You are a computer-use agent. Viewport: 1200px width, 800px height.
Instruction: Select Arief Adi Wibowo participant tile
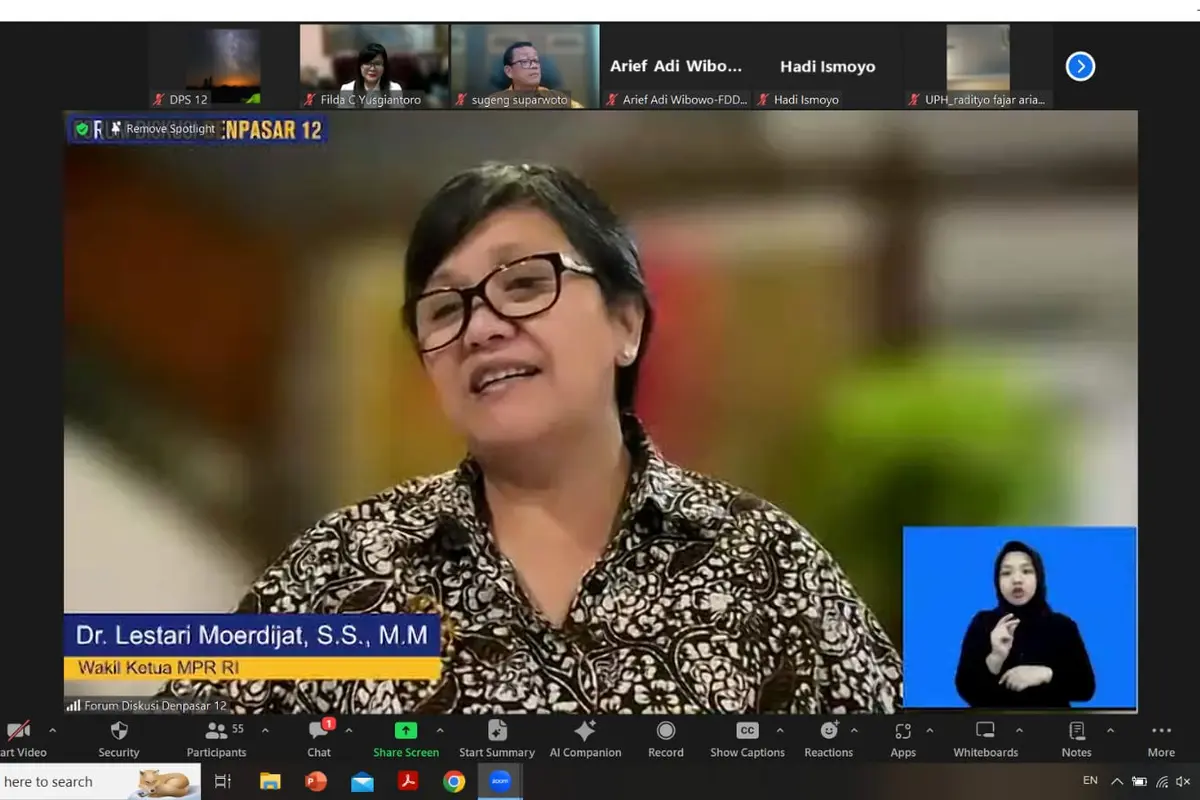coord(676,66)
